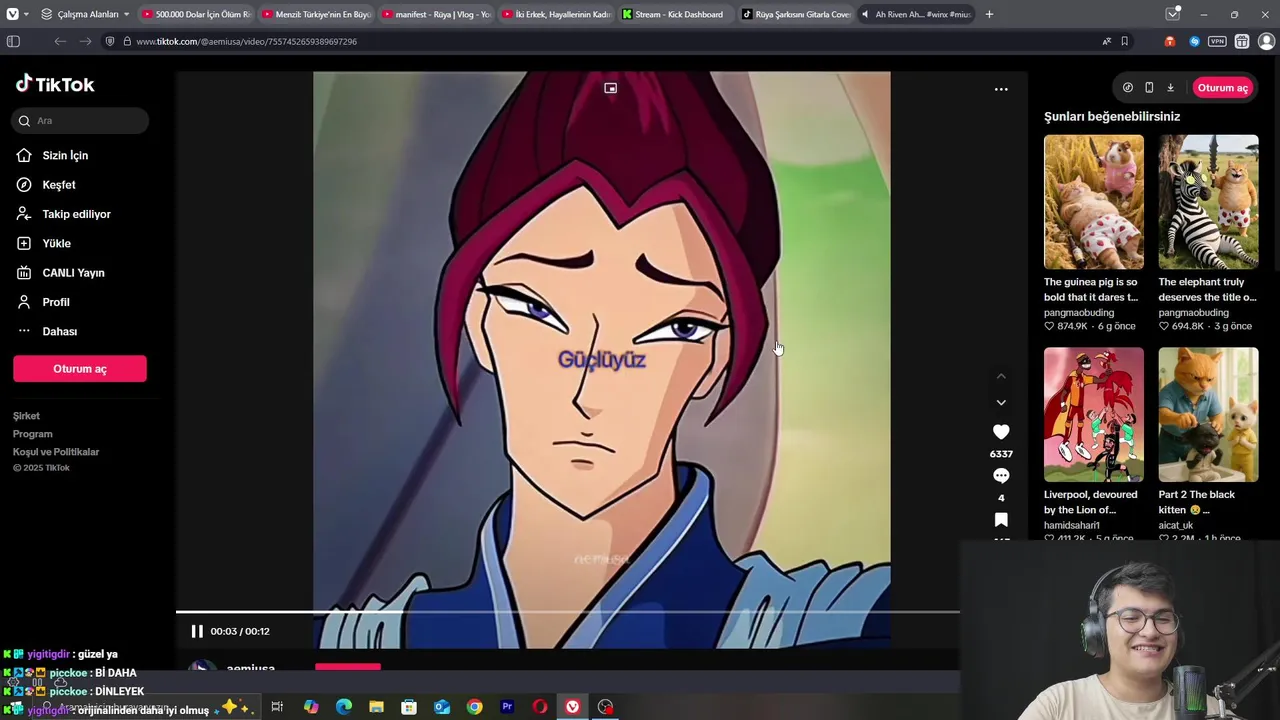Open CANLI Yayın section
This screenshot has width=1280, height=720.
click(73, 273)
